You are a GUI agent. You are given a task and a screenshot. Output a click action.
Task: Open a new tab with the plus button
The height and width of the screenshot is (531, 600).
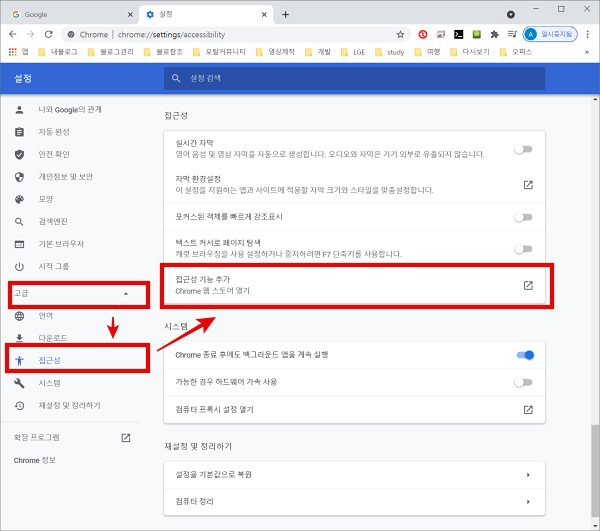(285, 15)
